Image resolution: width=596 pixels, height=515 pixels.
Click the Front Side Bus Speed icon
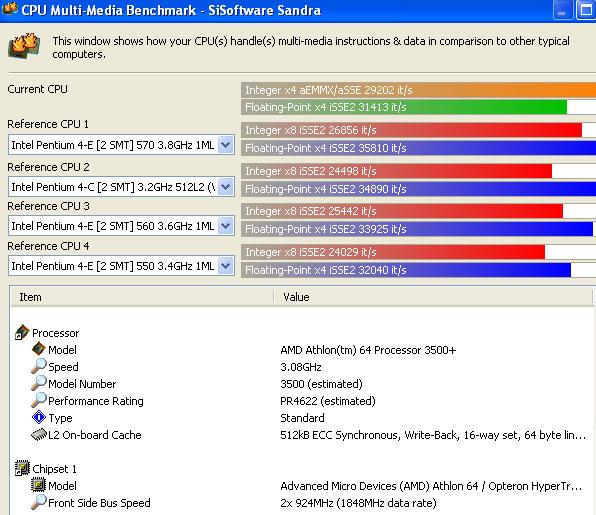[39, 502]
